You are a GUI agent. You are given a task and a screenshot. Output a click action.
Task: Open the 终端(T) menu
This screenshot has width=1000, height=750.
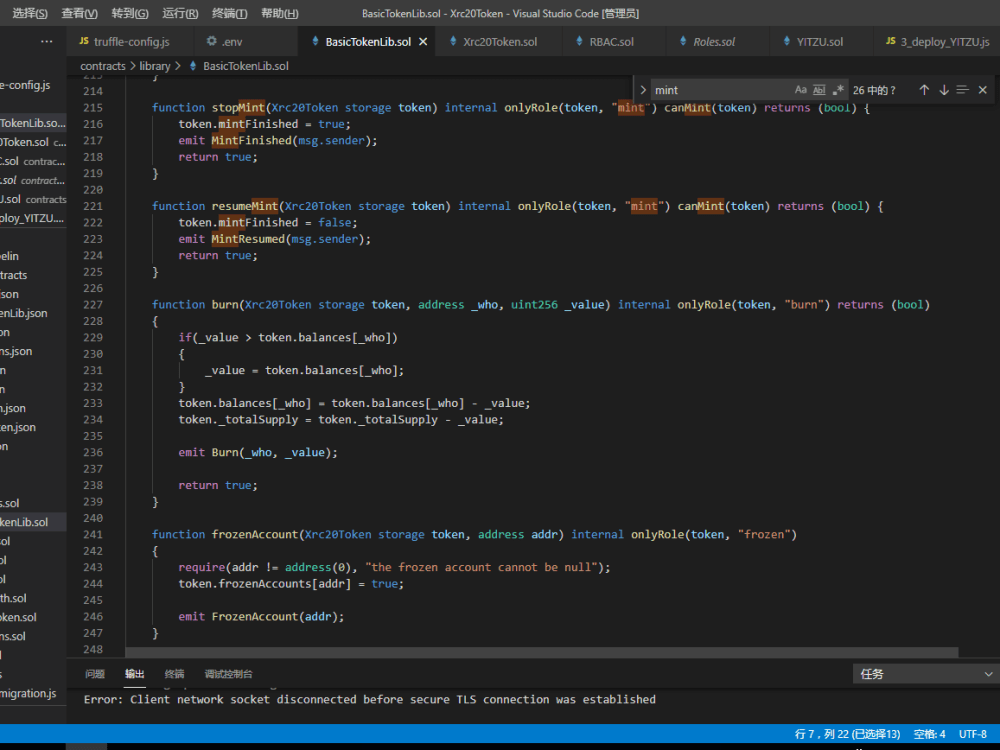tap(229, 13)
